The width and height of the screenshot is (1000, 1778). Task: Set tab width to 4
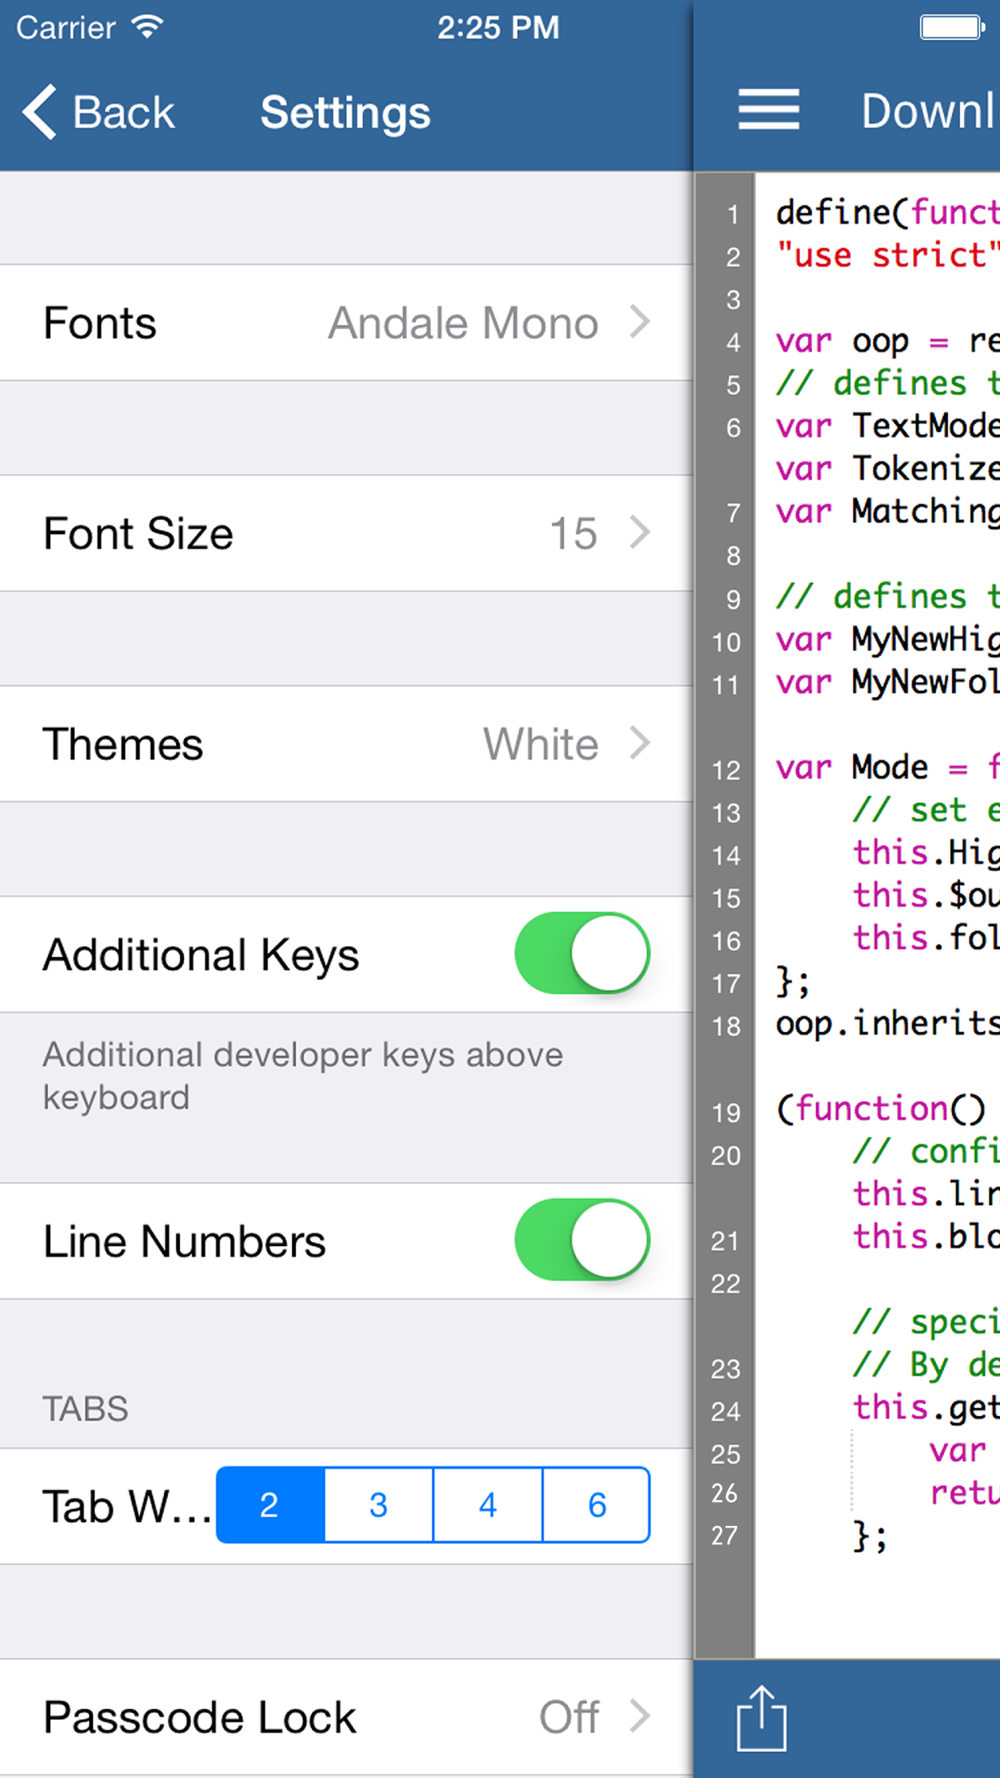pyautogui.click(x=488, y=1505)
